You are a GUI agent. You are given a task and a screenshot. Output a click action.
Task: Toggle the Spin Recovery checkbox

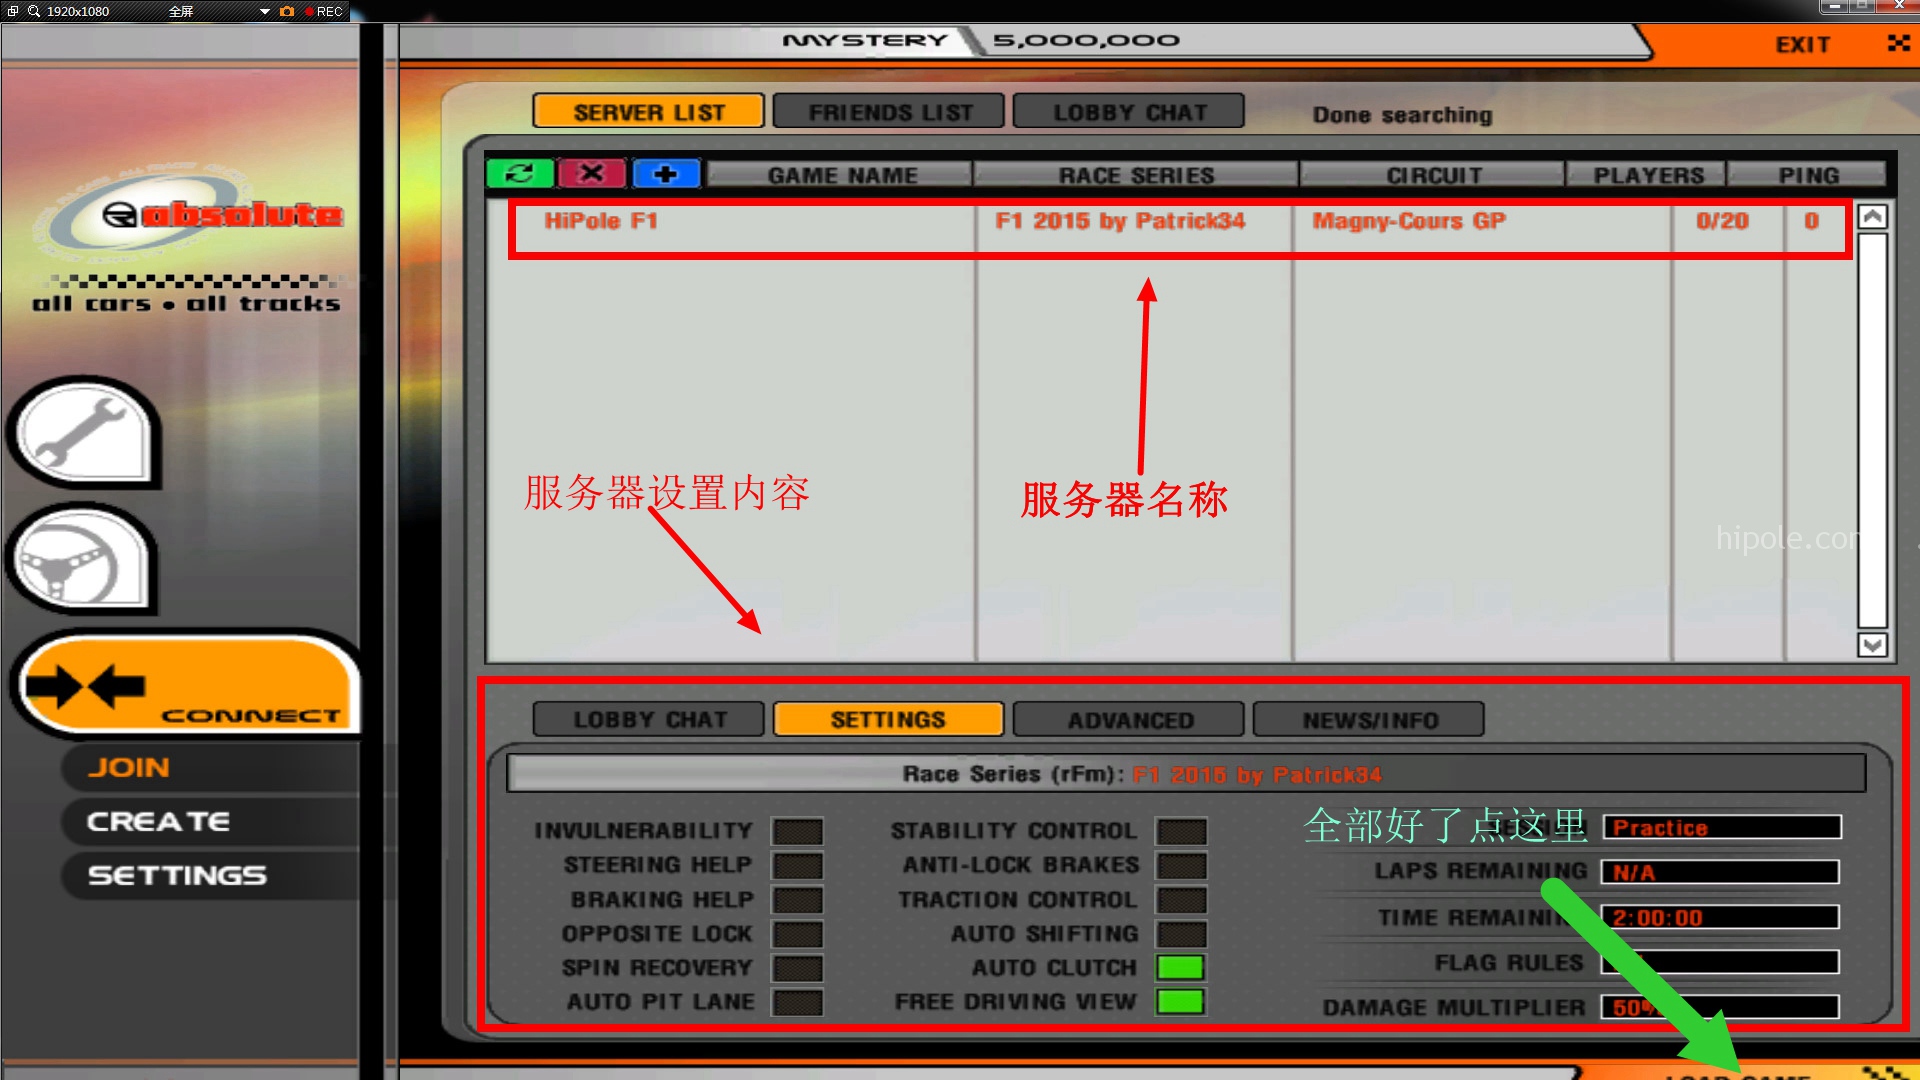pos(797,968)
